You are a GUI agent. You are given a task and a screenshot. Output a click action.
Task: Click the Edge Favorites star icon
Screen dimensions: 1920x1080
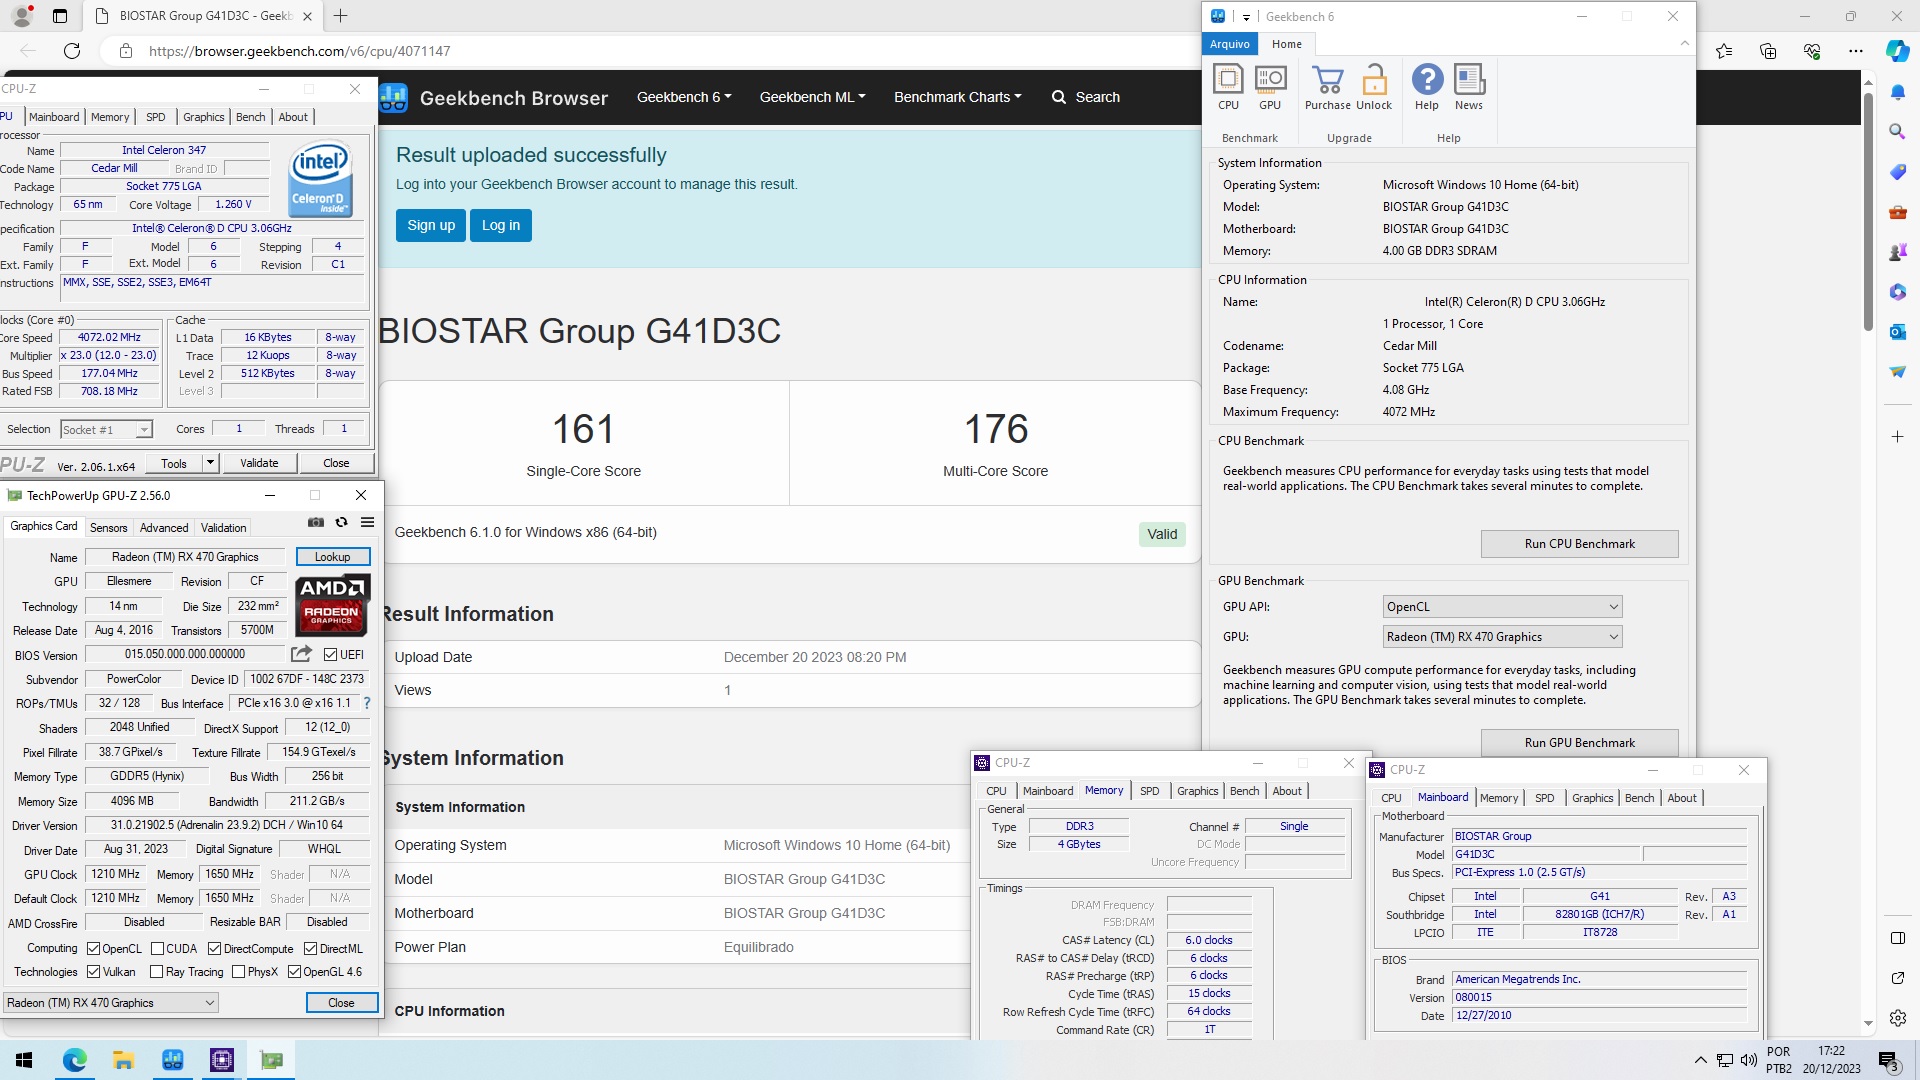click(x=1724, y=51)
